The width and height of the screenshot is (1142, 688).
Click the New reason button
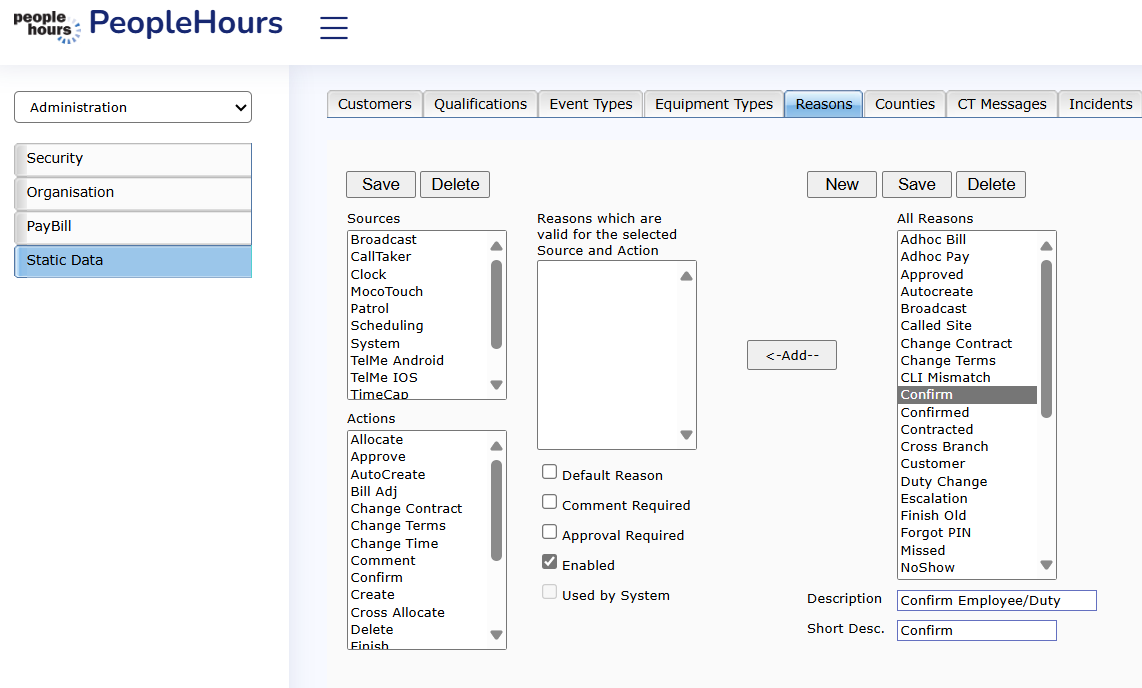coord(841,184)
